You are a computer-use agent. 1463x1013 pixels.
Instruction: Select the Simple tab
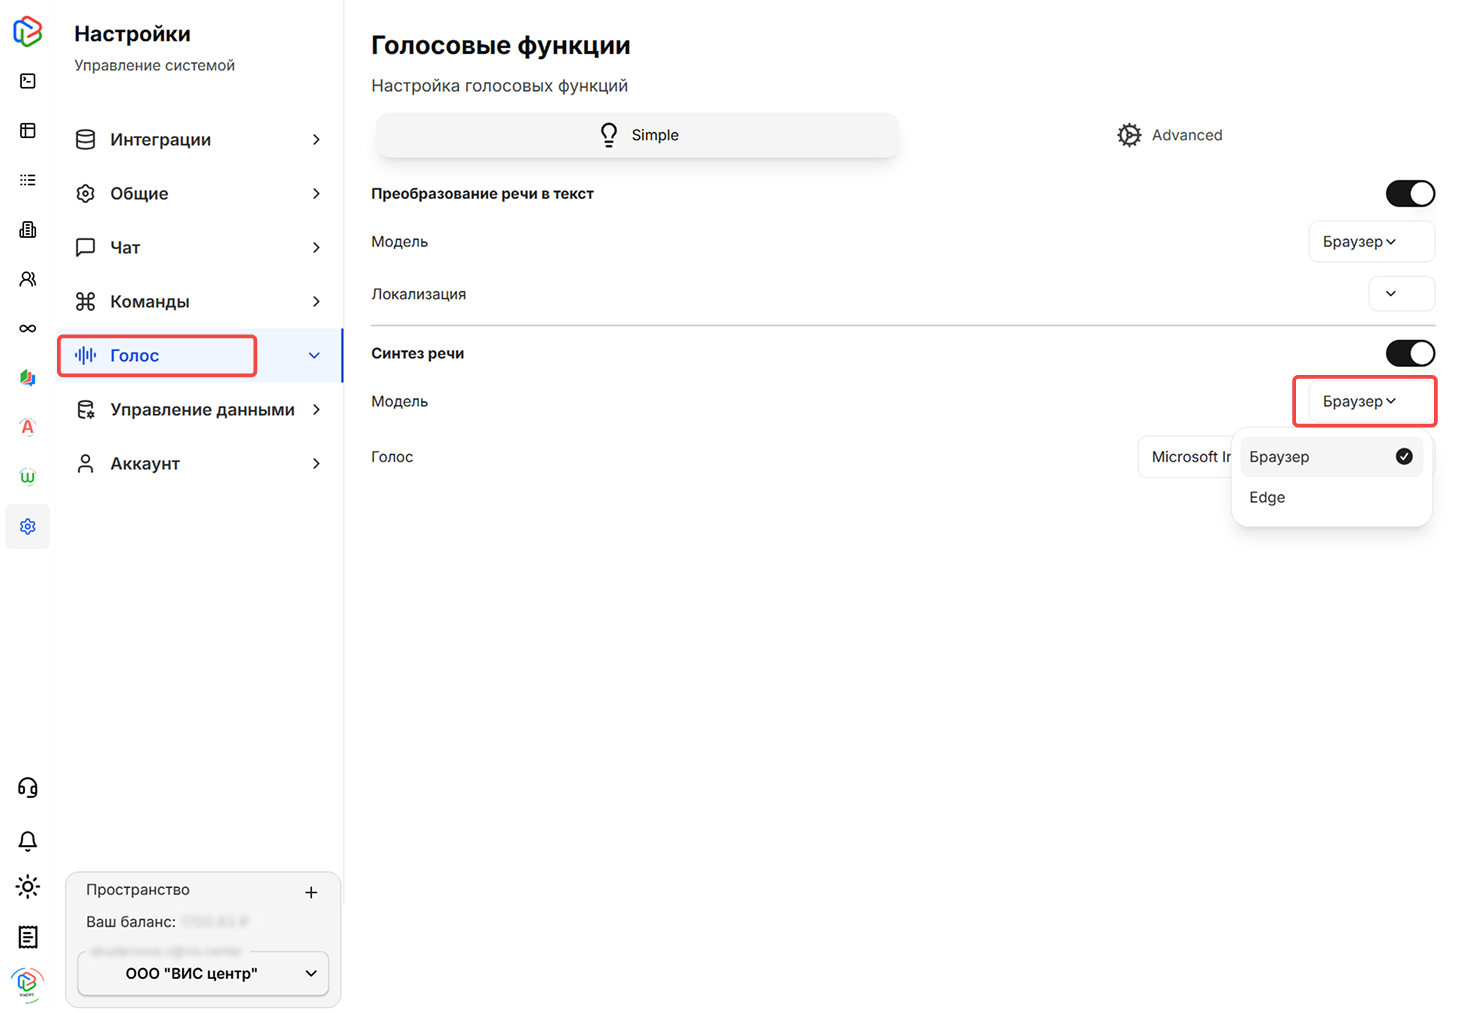[637, 135]
